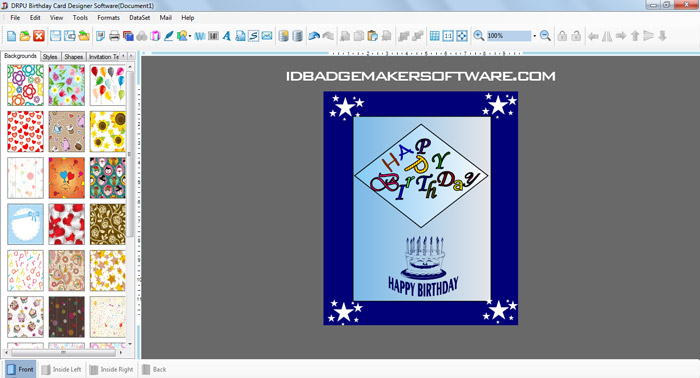
Task: Switch to the Inside Left page
Action: pos(62,370)
